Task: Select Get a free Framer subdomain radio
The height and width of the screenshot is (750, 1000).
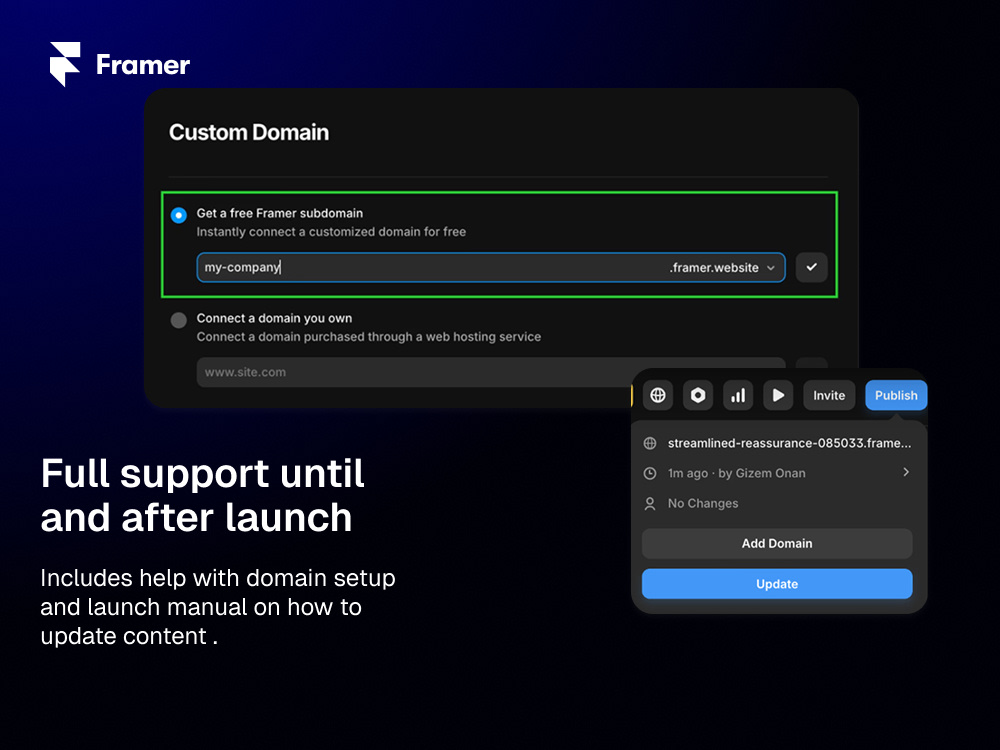Action: tap(179, 215)
